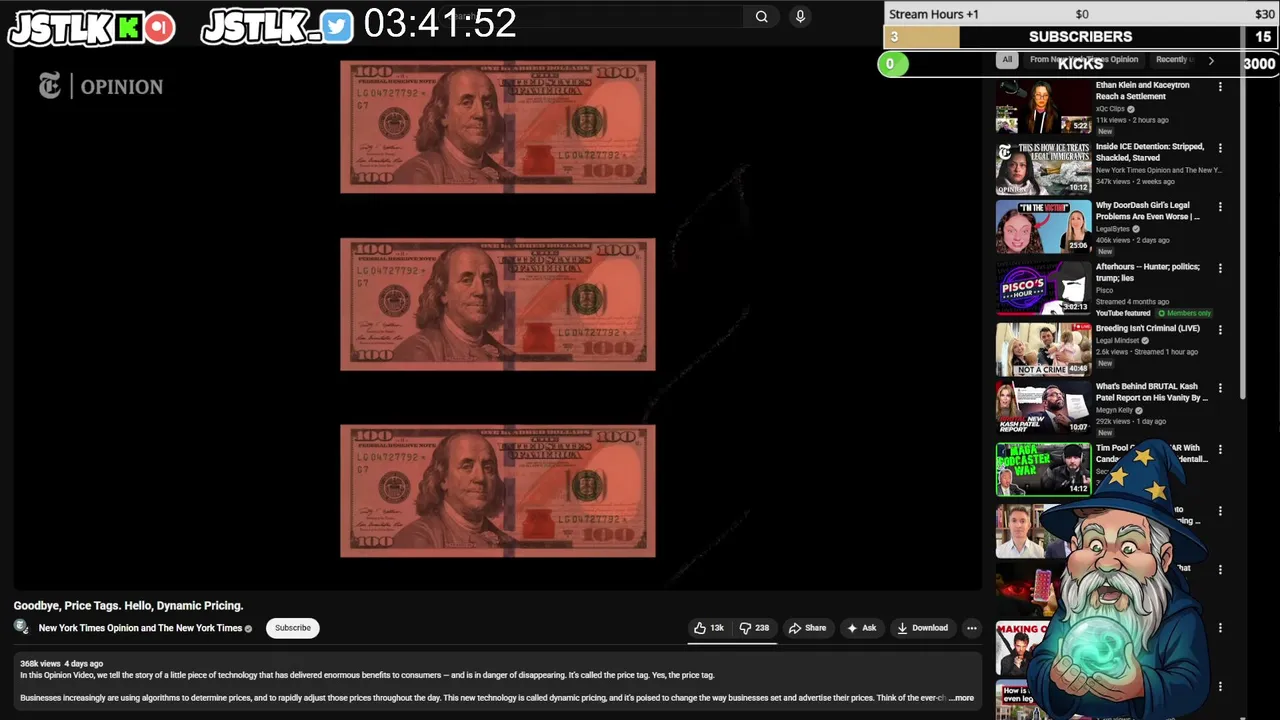1280x720 pixels.
Task: Click the KICKS goal progress bar
Action: (1080, 63)
